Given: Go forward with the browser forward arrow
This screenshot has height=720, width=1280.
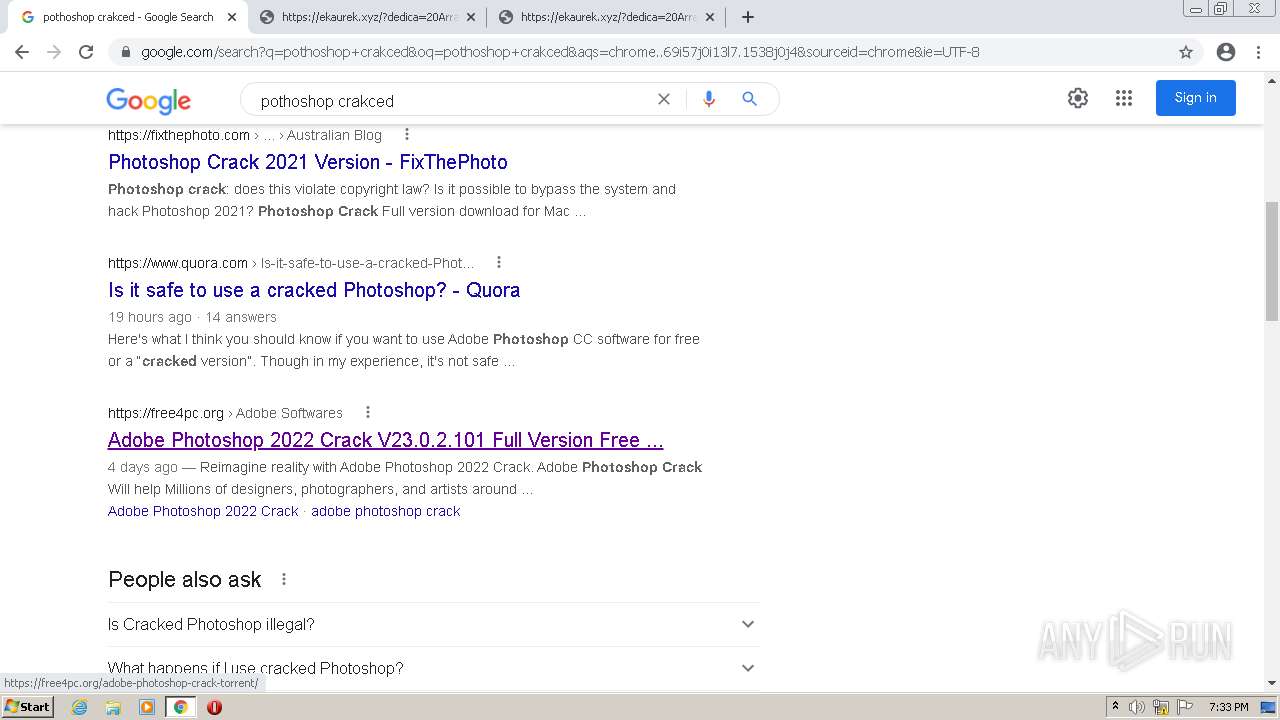Looking at the screenshot, I should pyautogui.click(x=54, y=52).
